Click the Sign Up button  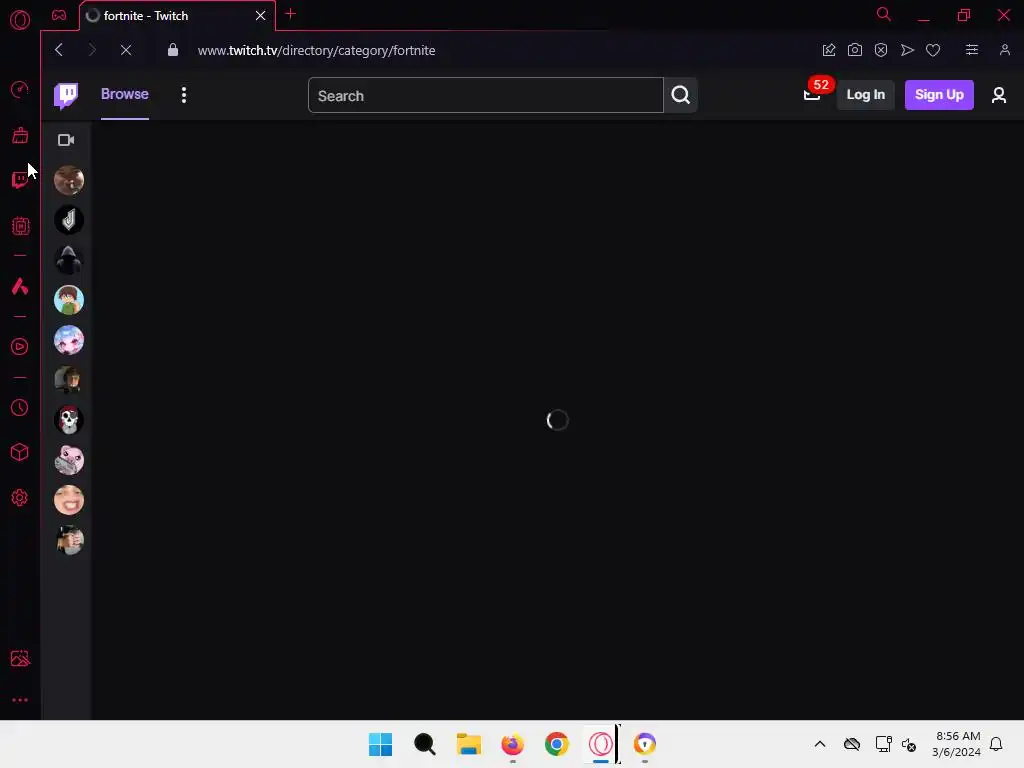pyautogui.click(x=939, y=95)
